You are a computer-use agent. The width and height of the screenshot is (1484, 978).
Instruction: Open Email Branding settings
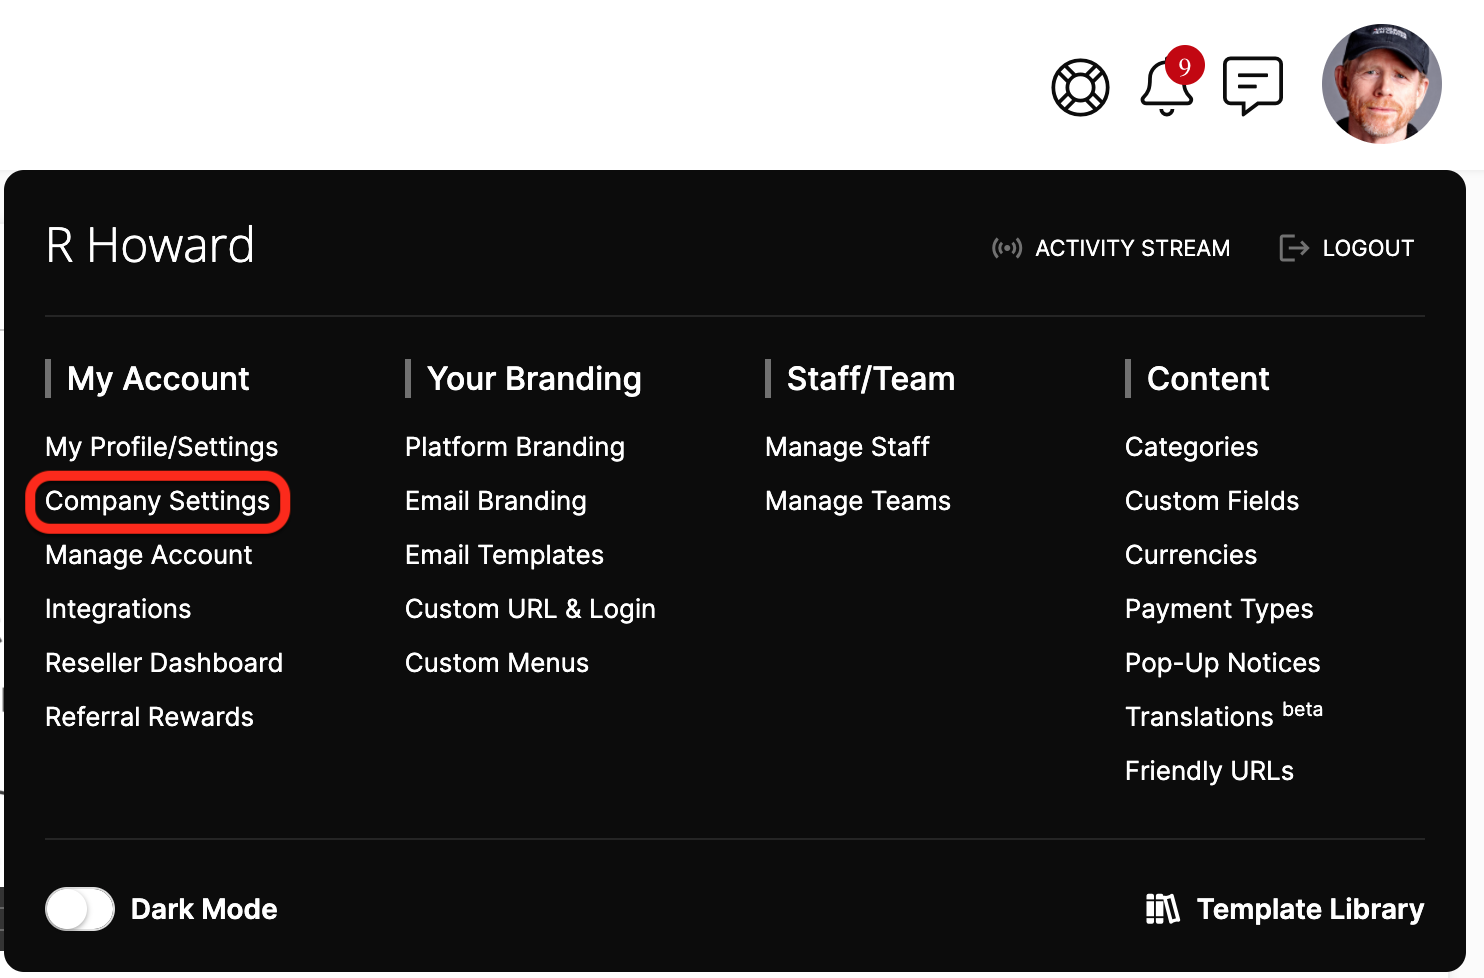(496, 501)
